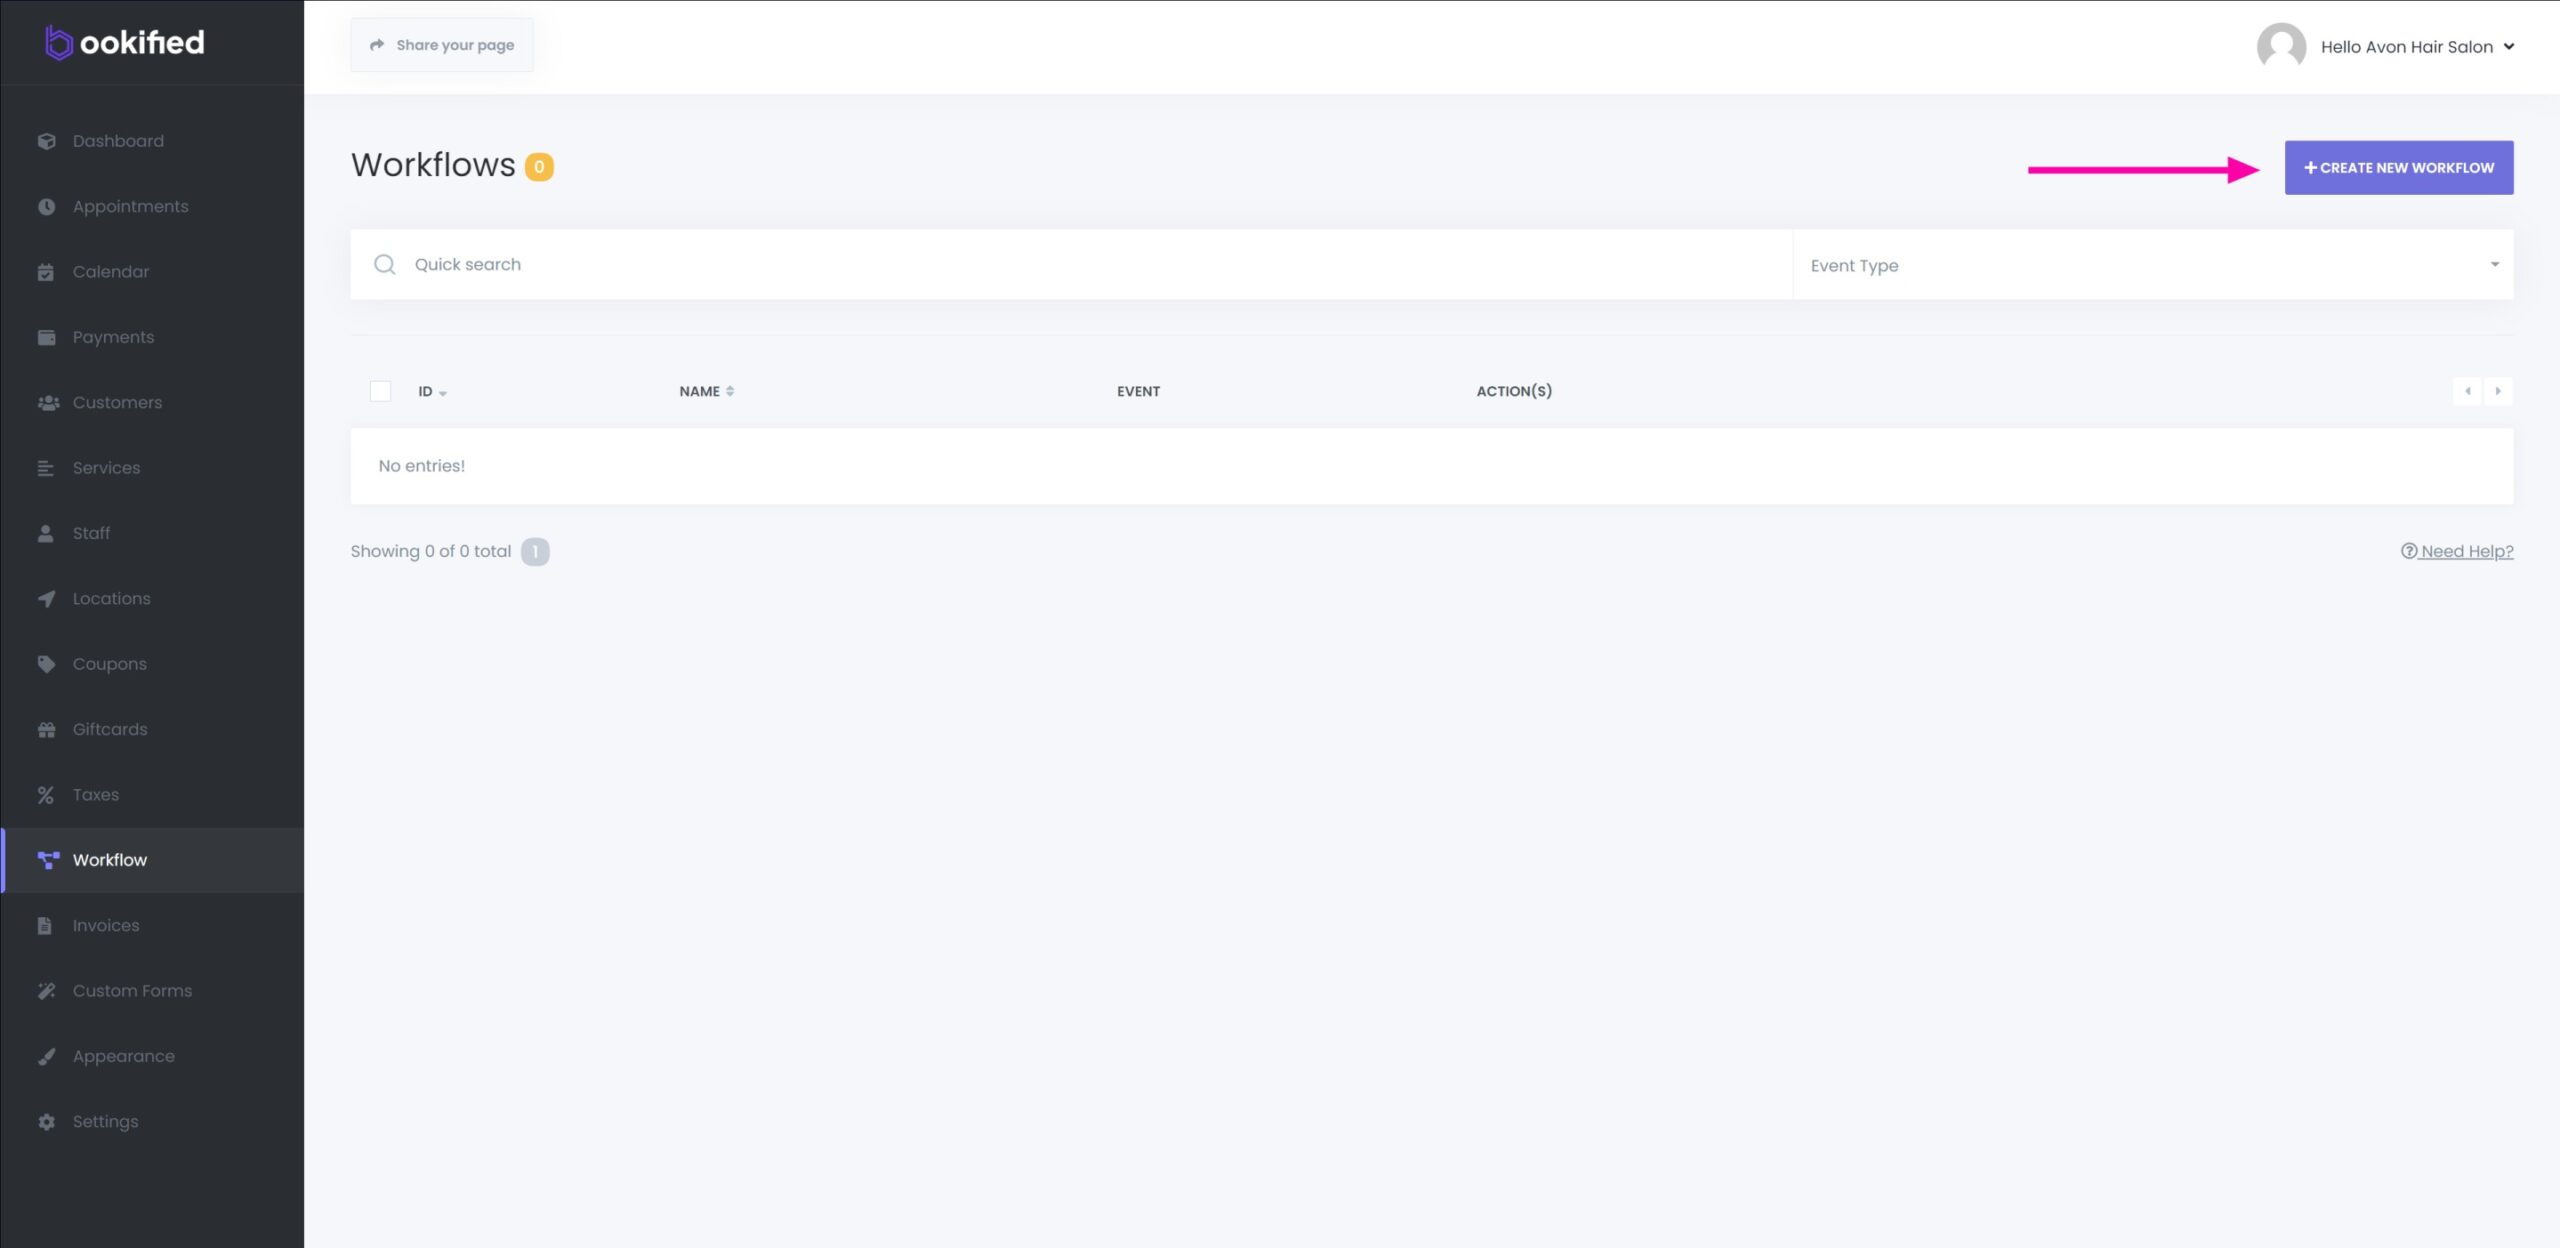Sort table by NAME column
The height and width of the screenshot is (1248, 2560).
coord(707,391)
